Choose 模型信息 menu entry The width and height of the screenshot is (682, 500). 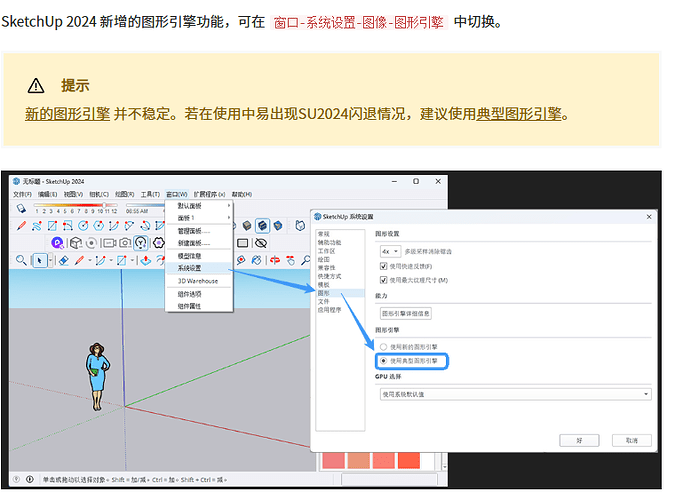[x=198, y=256]
